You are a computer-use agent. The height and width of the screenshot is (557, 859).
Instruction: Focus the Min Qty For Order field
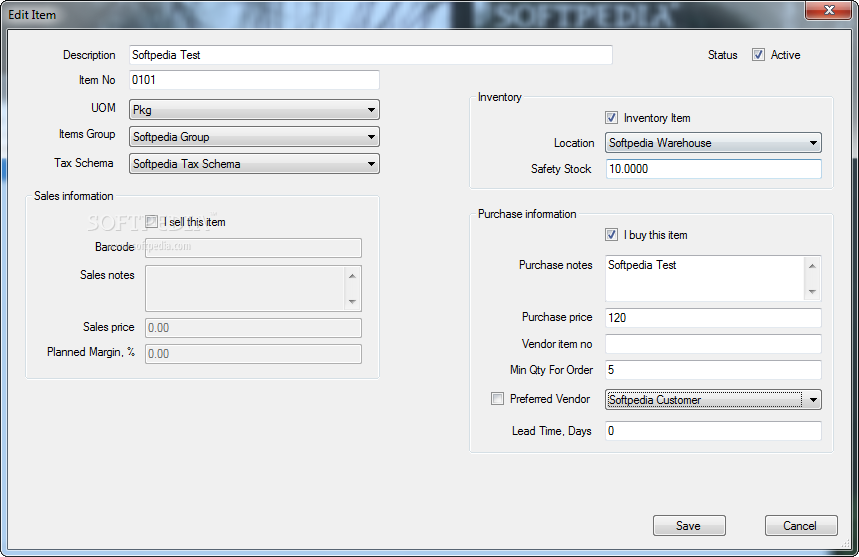pyautogui.click(x=713, y=370)
